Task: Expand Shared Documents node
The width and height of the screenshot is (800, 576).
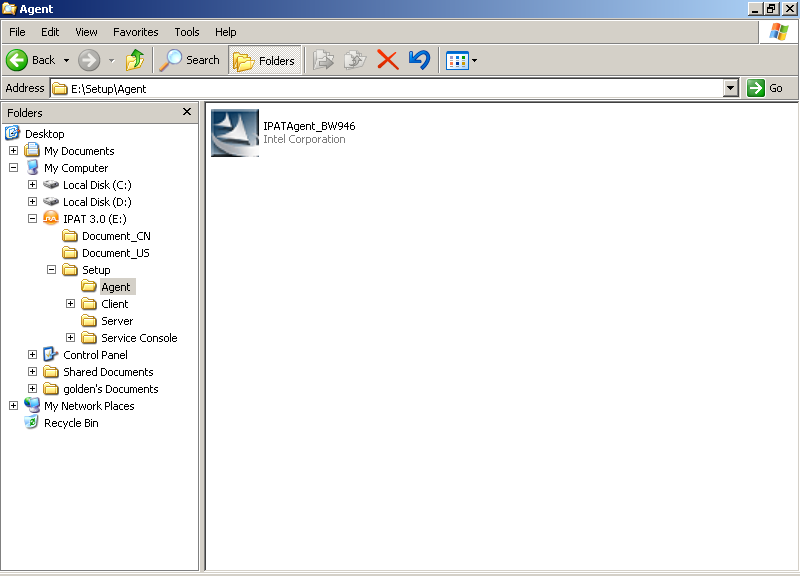Action: [x=32, y=371]
